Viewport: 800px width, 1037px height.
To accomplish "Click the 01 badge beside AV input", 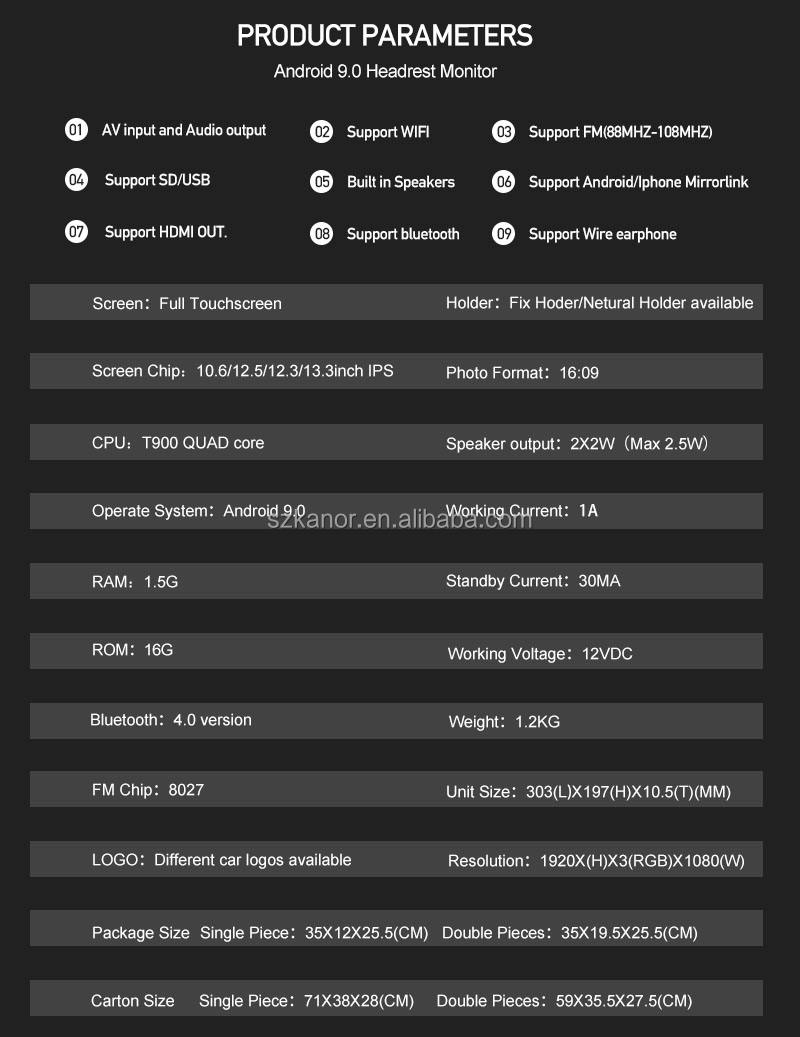I will click(x=76, y=130).
